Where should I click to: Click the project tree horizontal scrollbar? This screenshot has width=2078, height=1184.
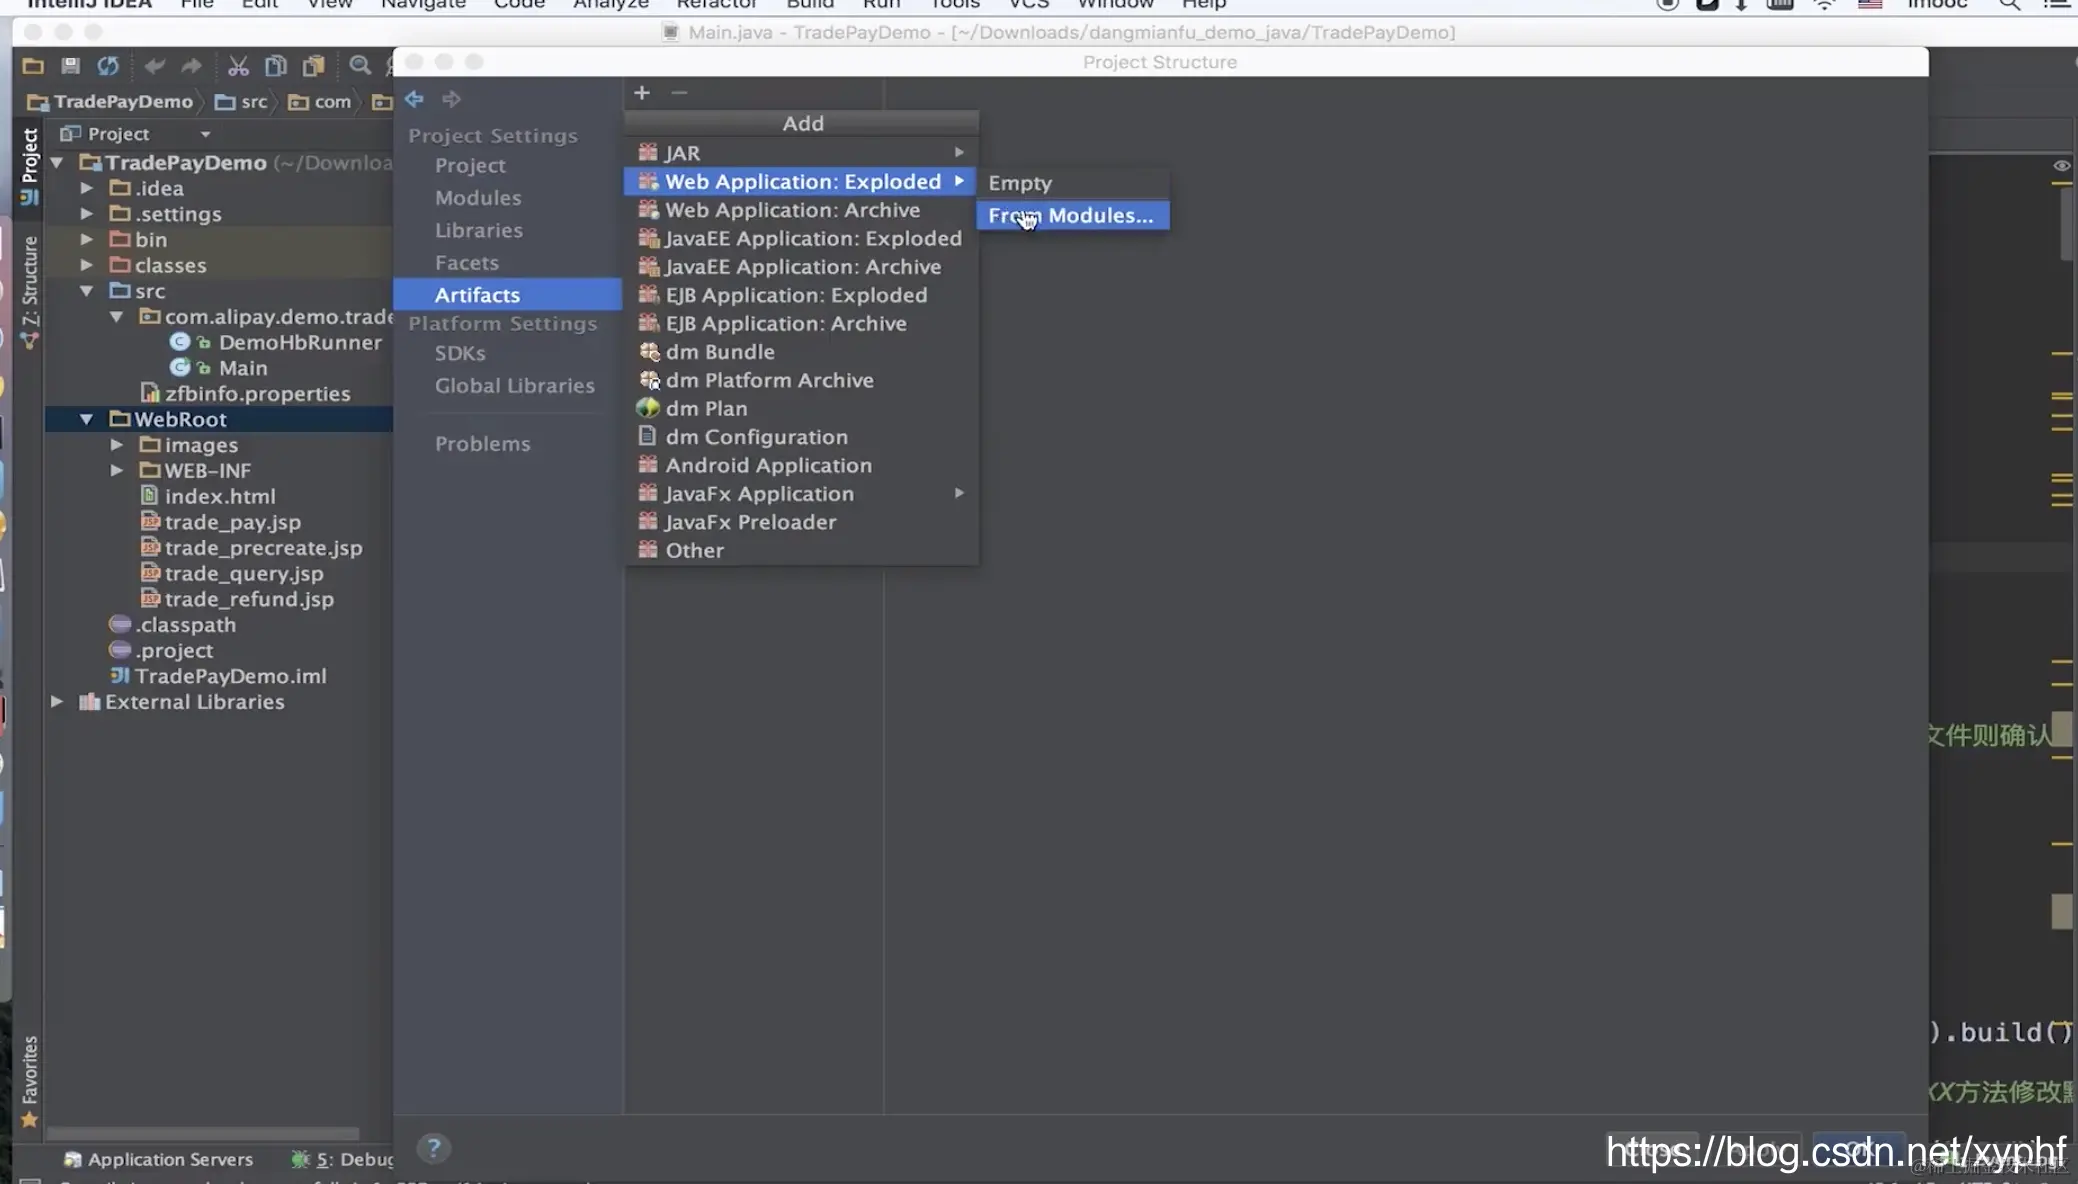pyautogui.click(x=203, y=1133)
